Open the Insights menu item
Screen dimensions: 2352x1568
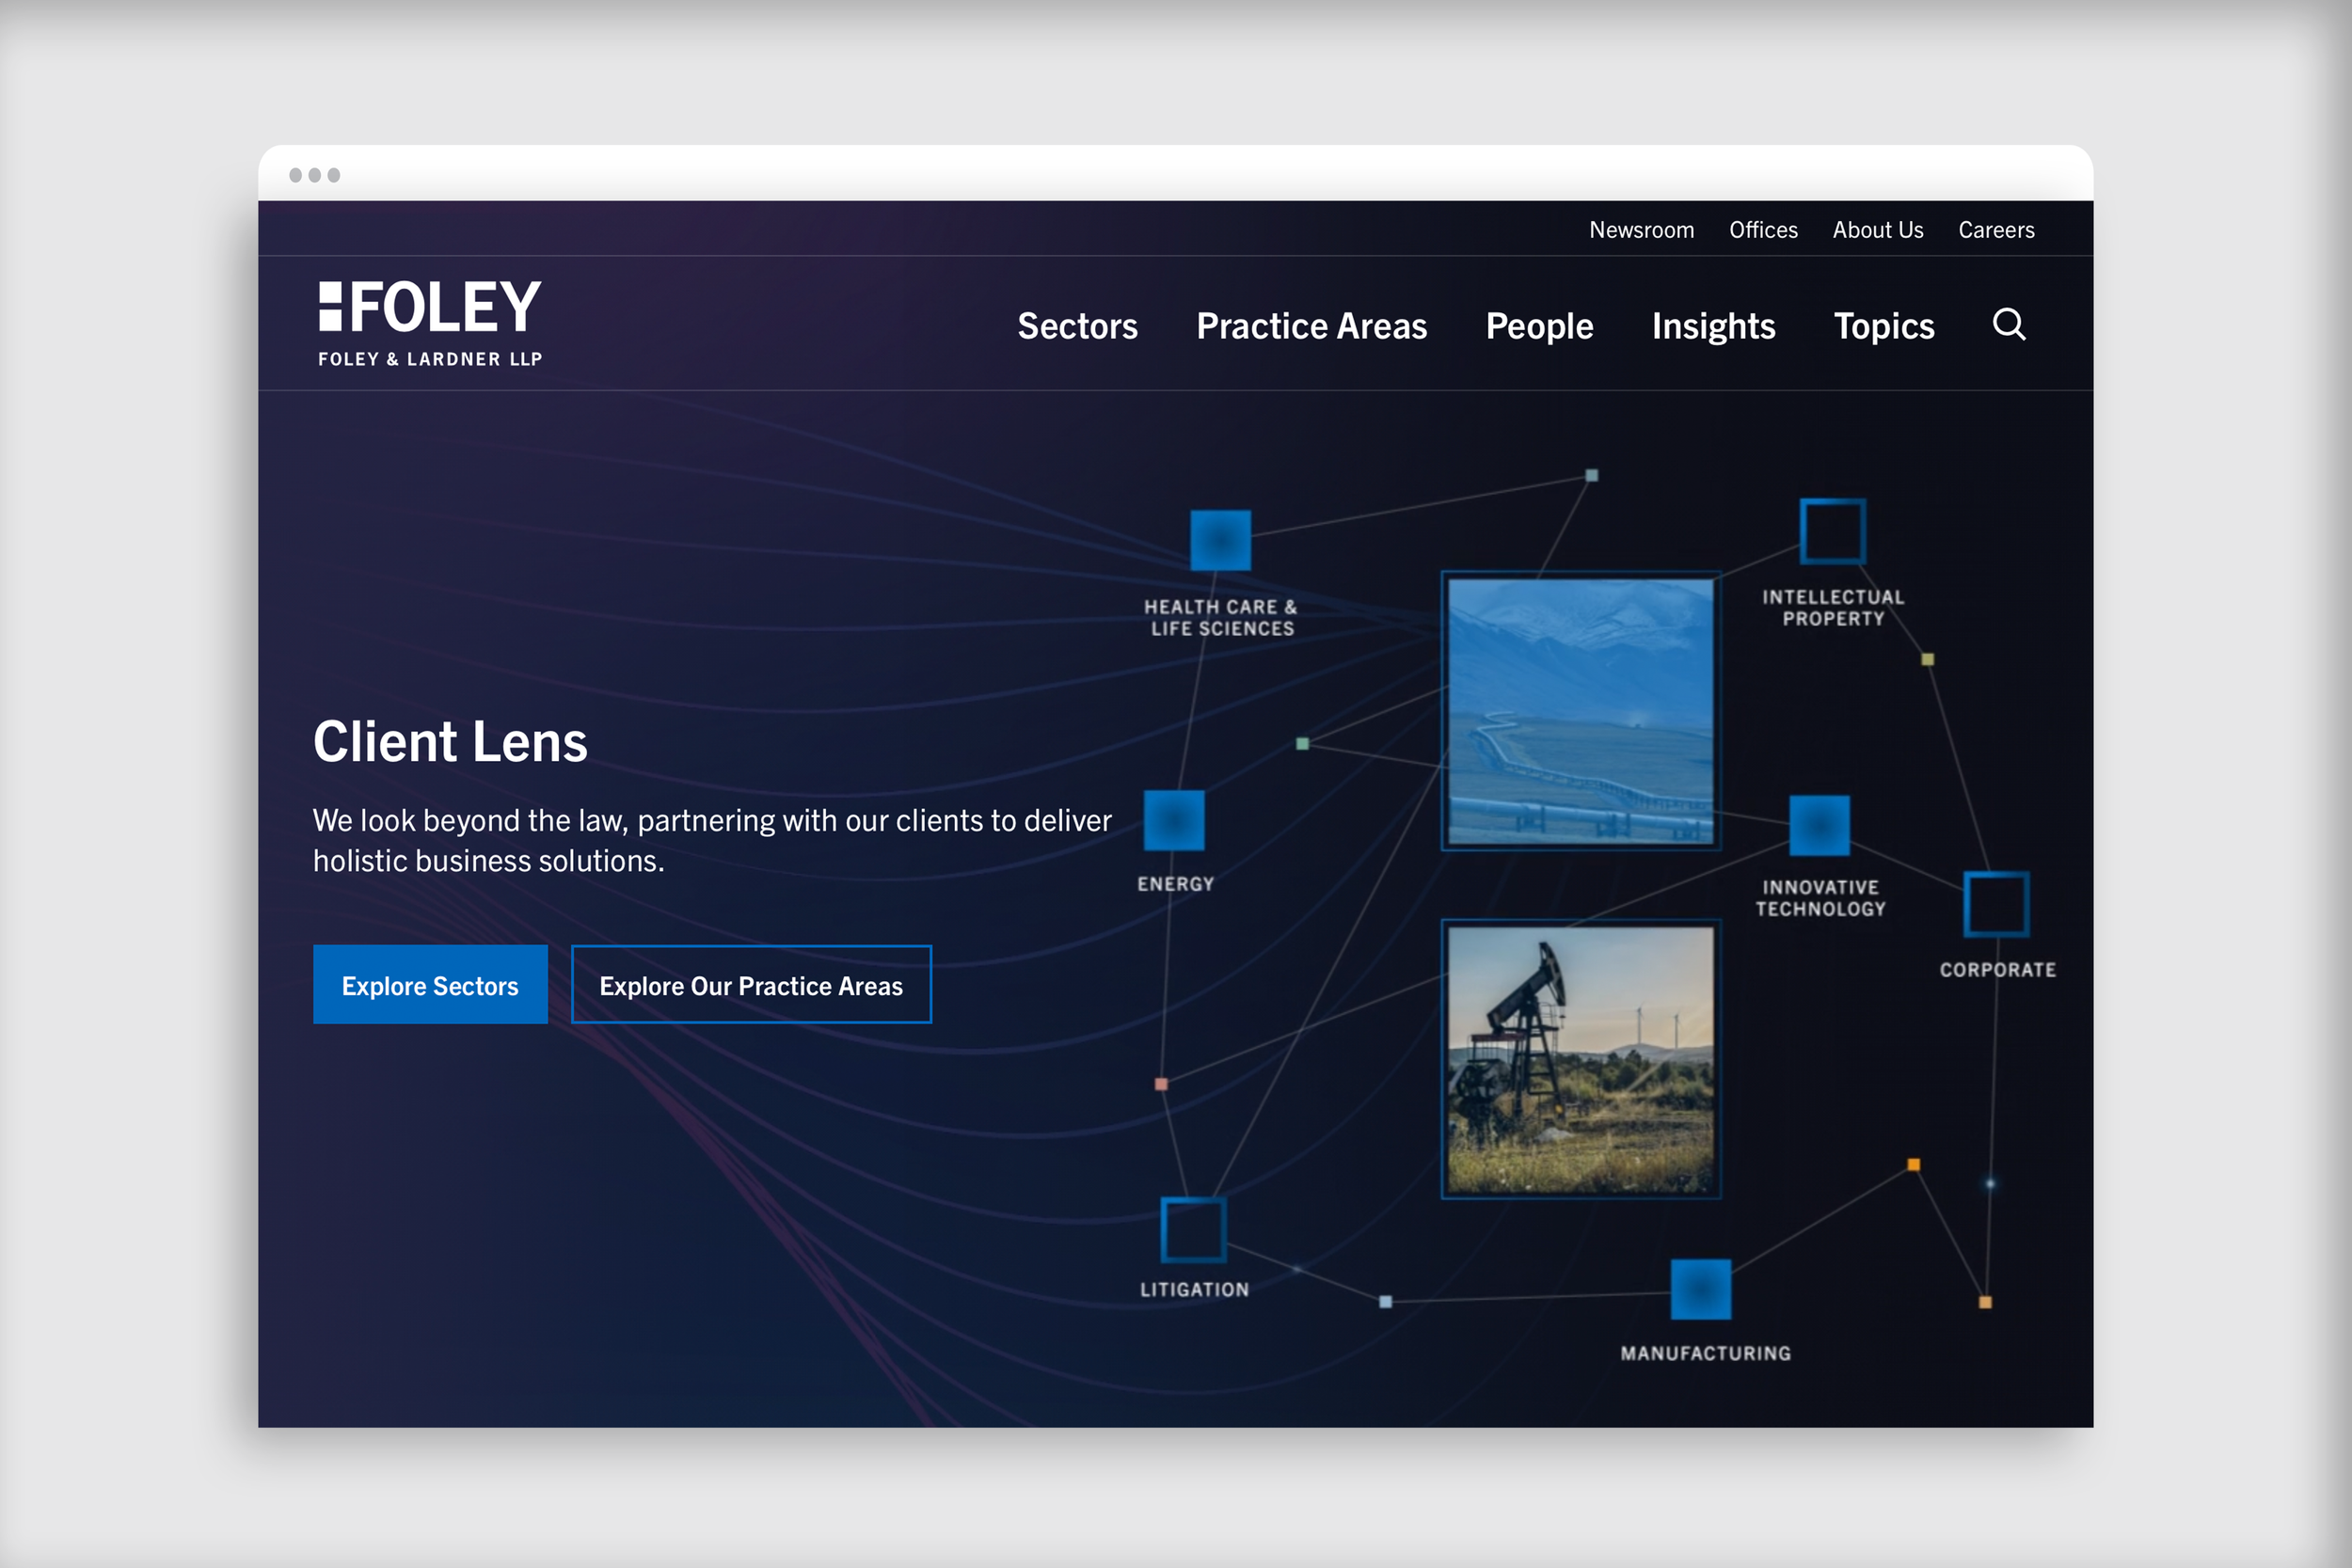[1713, 326]
